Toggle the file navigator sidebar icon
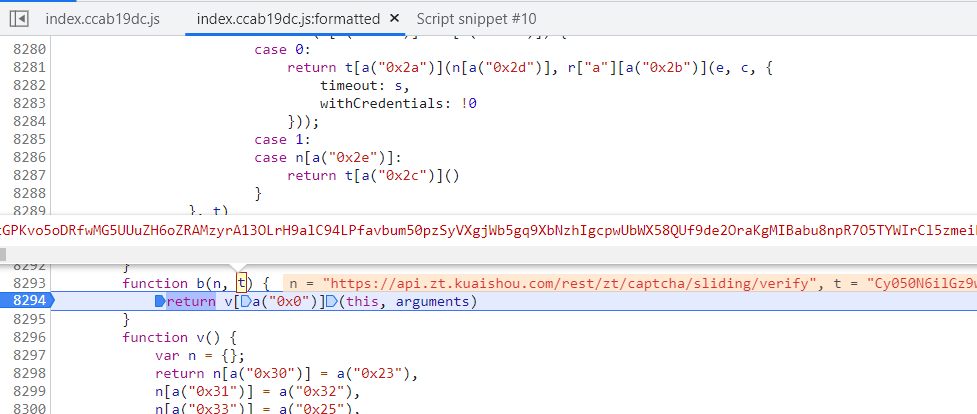Image resolution: width=977 pixels, height=414 pixels. point(19,19)
